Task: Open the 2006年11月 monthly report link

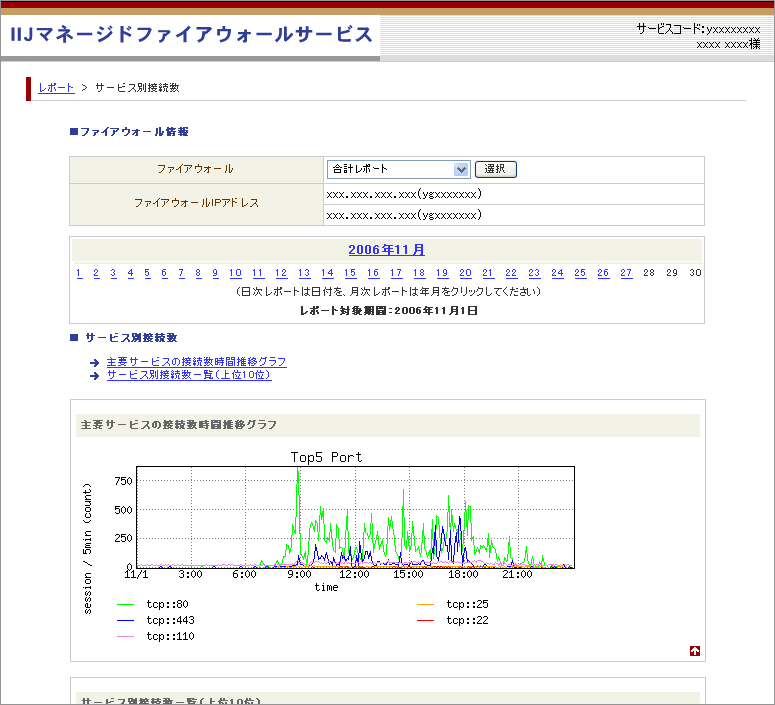Action: 386,250
